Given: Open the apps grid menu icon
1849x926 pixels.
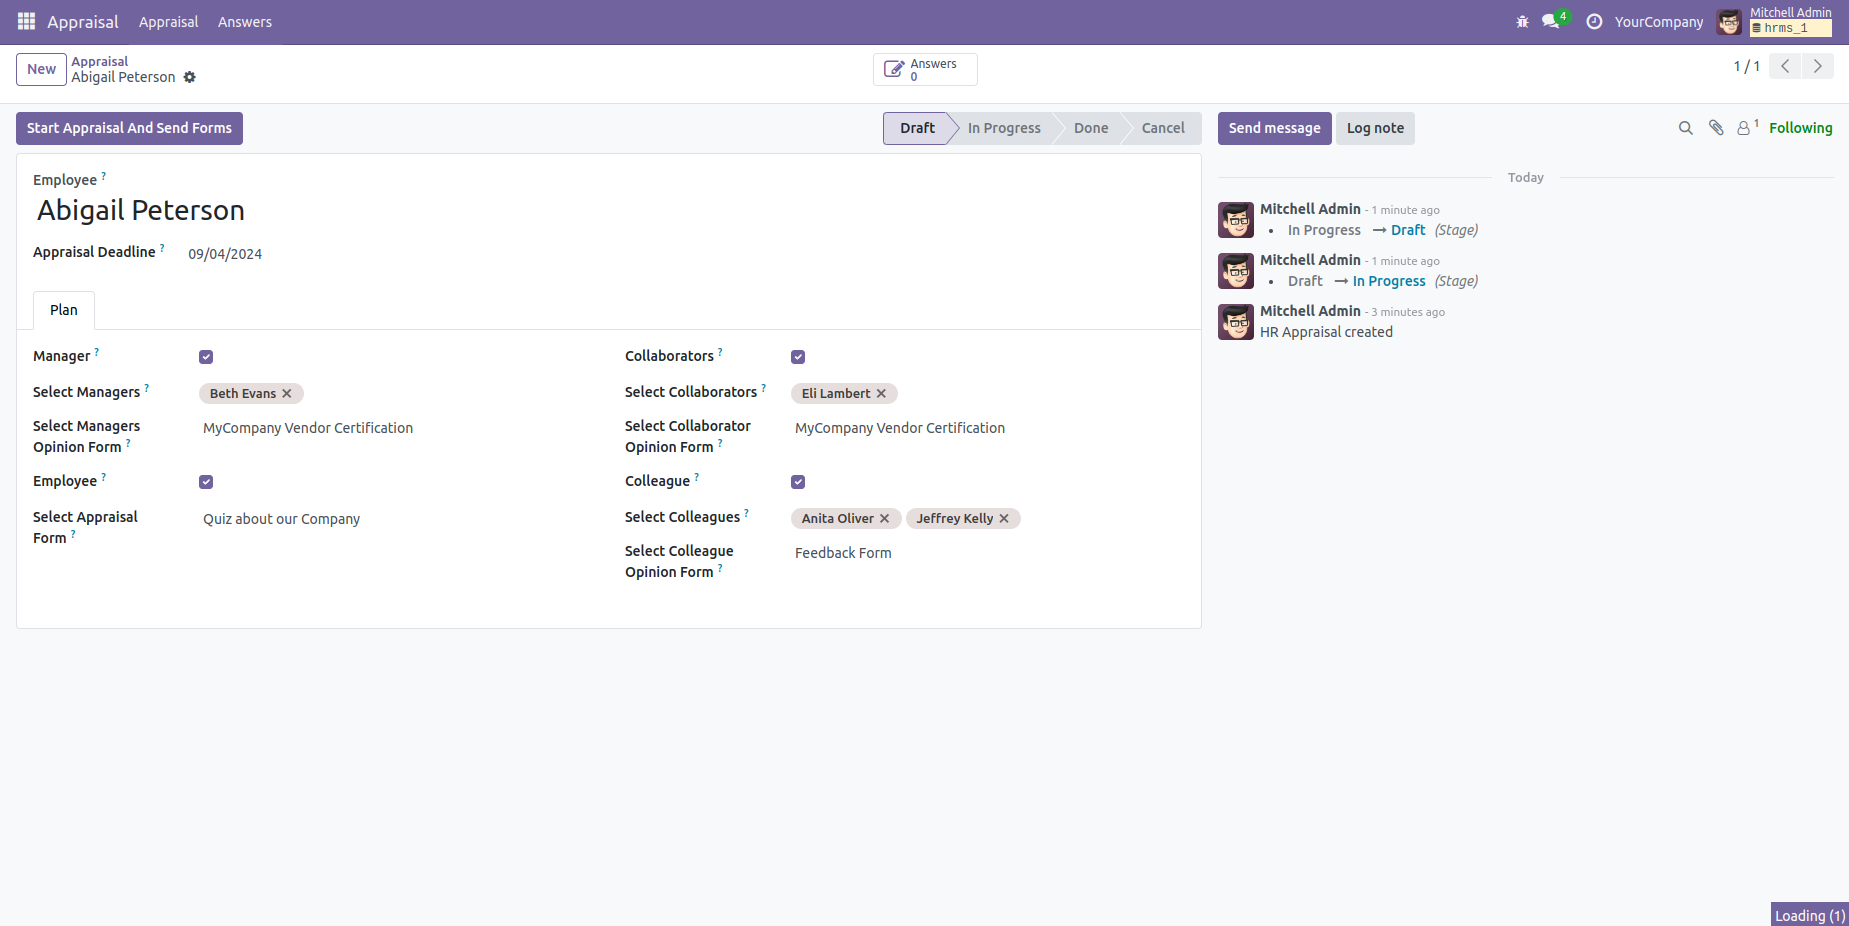Looking at the screenshot, I should tap(26, 21).
